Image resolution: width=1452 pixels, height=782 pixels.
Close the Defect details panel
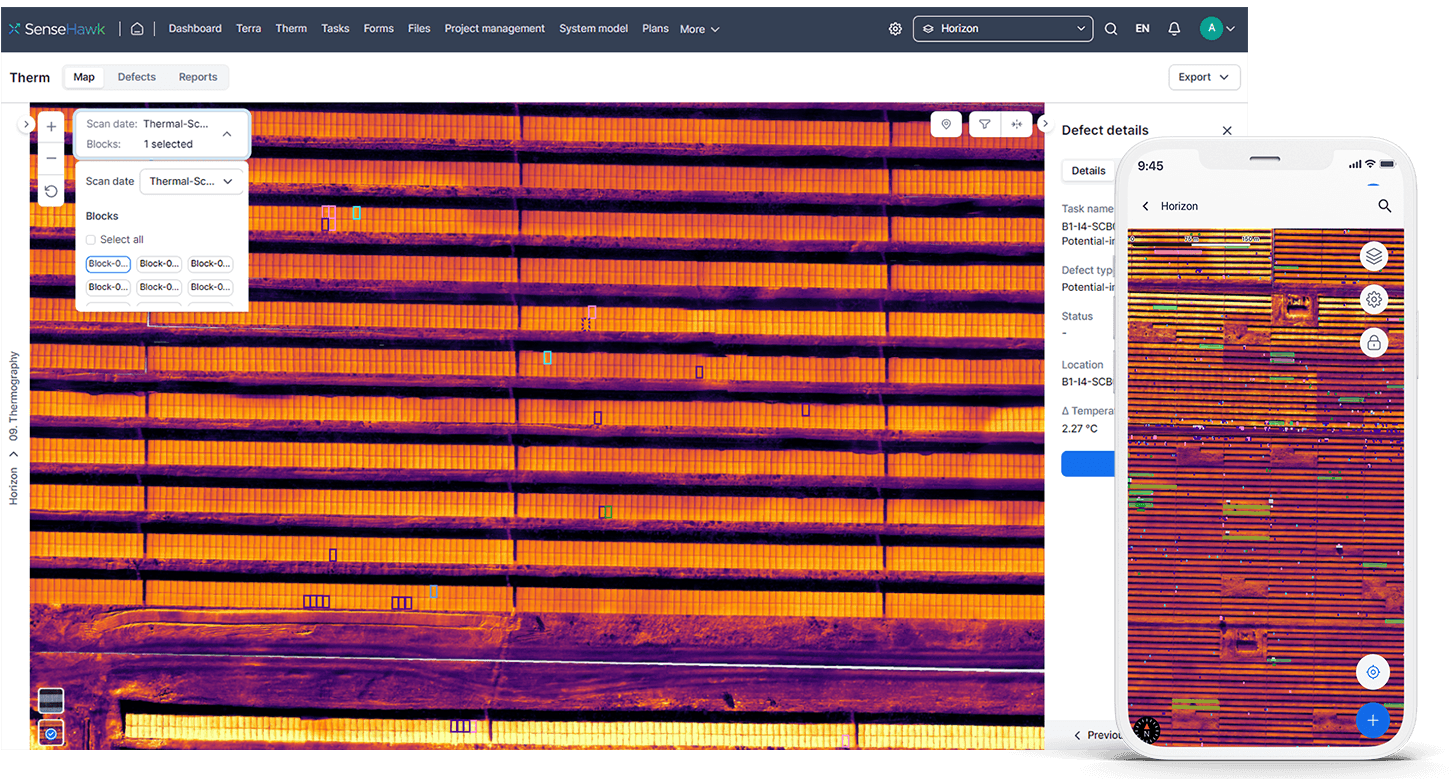(x=1227, y=131)
